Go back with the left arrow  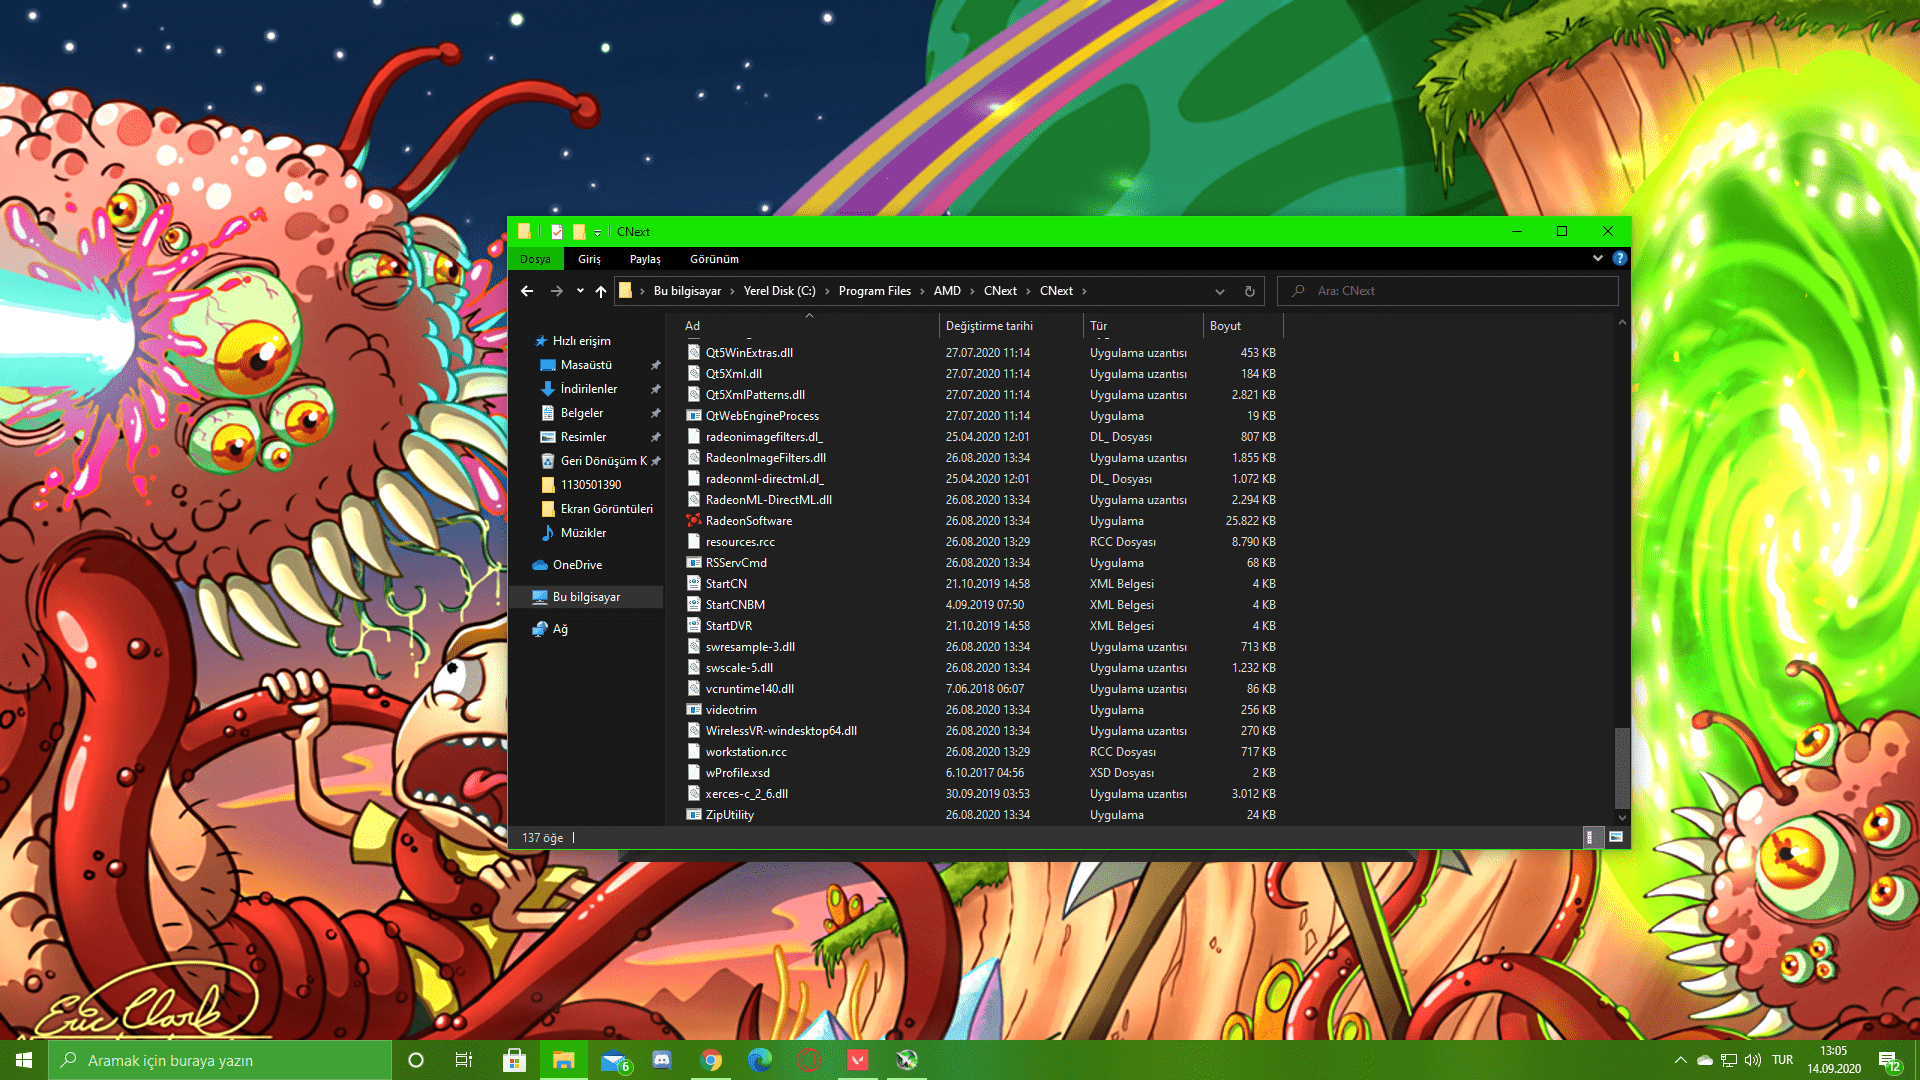tap(527, 291)
